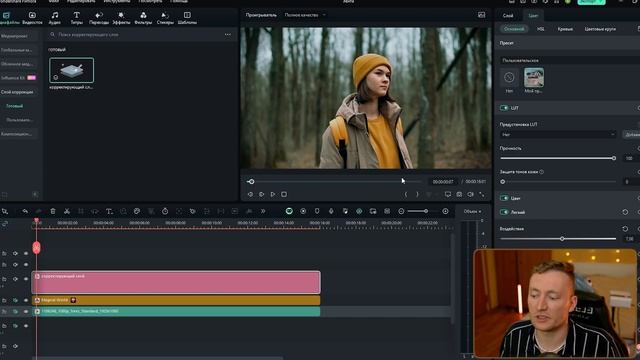Open the three-dots library options menu

[228, 35]
